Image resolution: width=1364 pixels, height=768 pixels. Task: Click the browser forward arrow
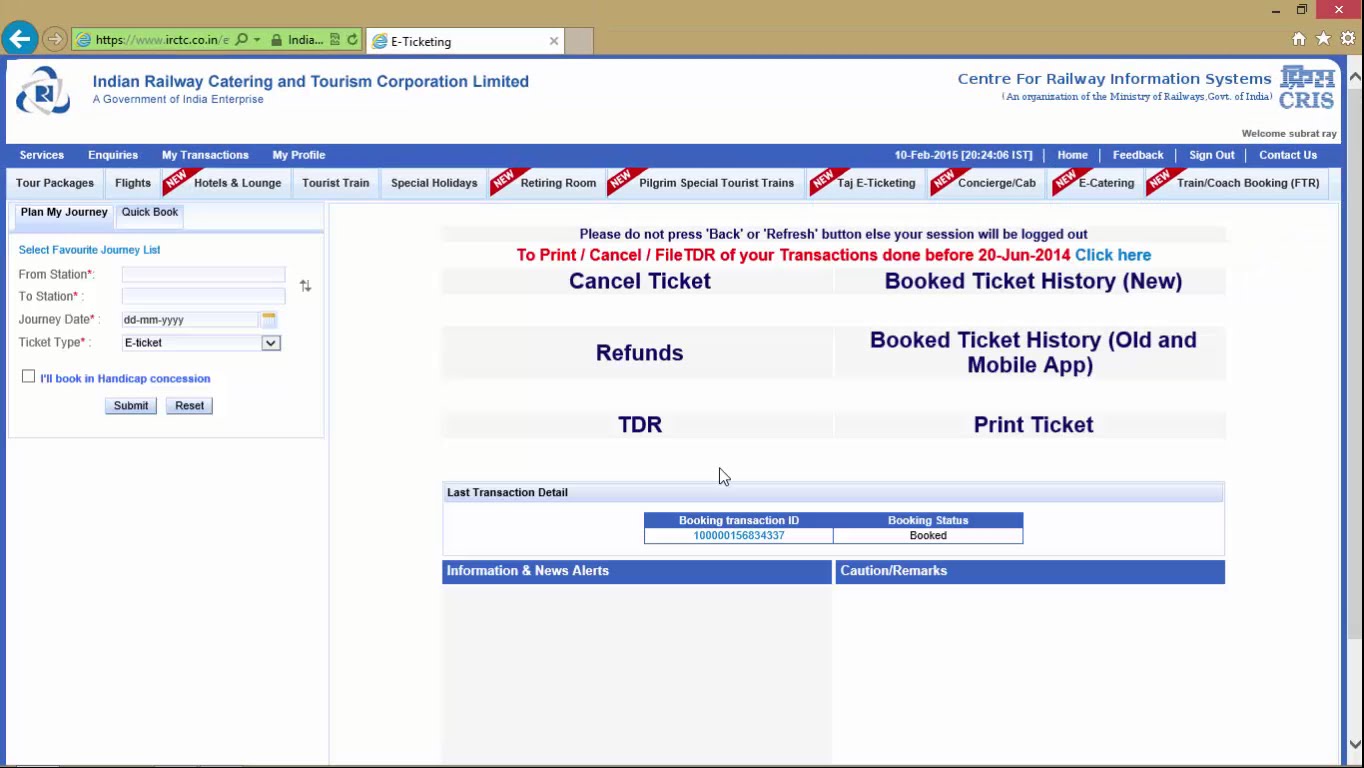[54, 40]
